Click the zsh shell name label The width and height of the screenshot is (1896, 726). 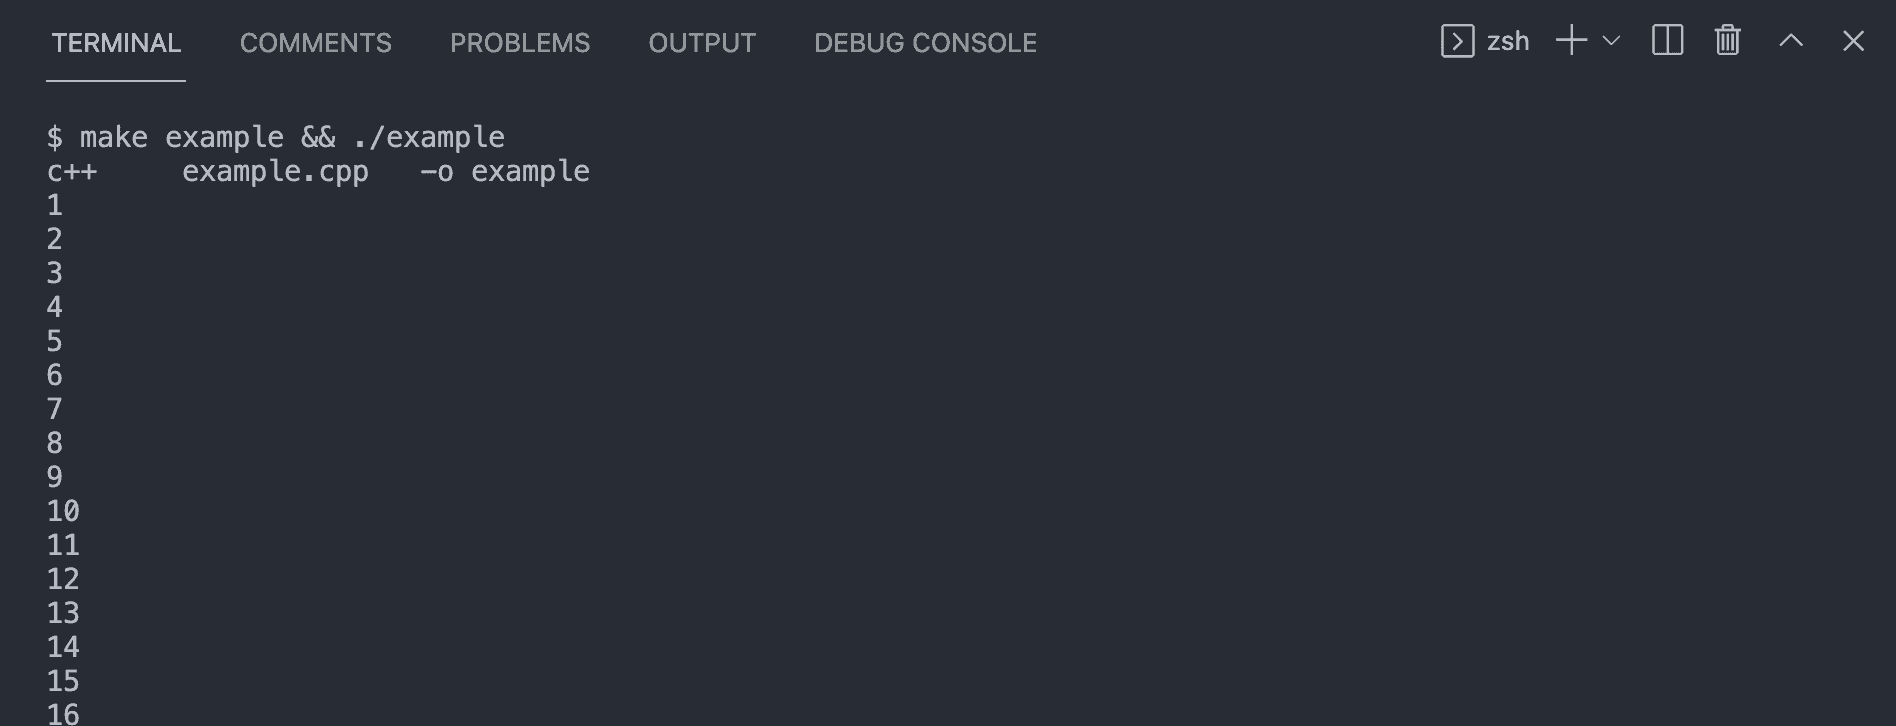click(1508, 41)
